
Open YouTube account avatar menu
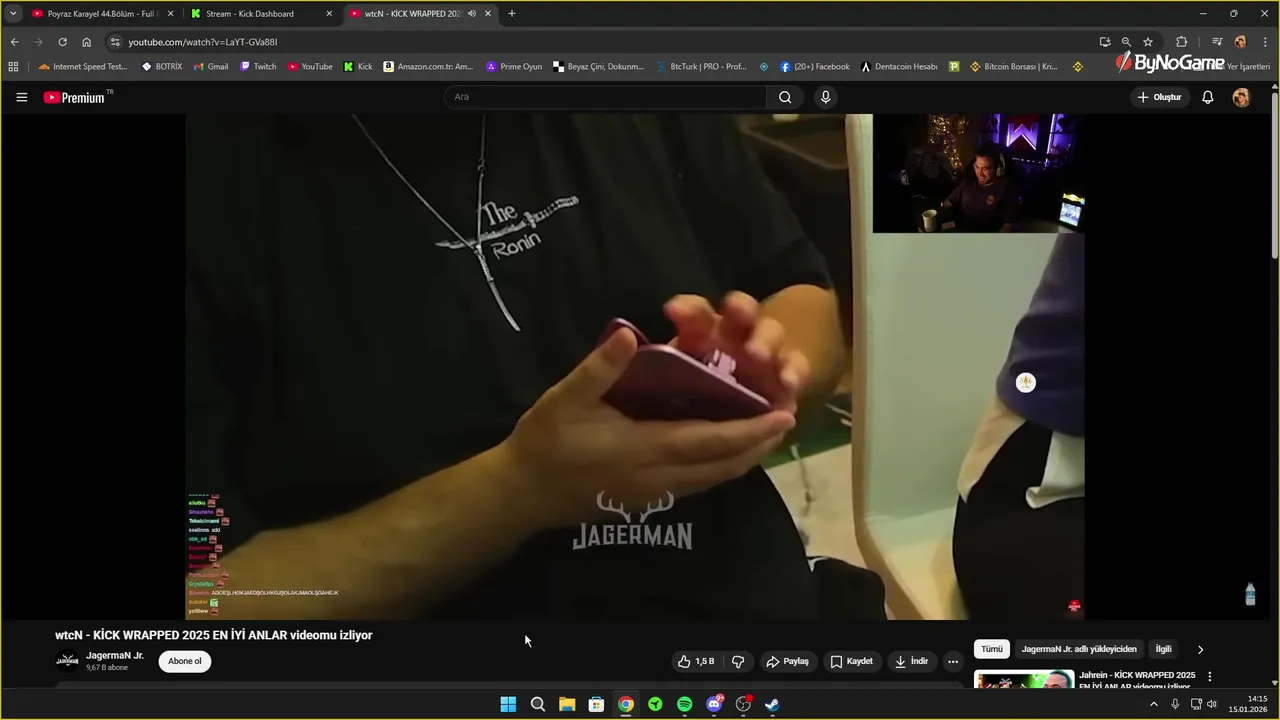[x=1241, y=97]
